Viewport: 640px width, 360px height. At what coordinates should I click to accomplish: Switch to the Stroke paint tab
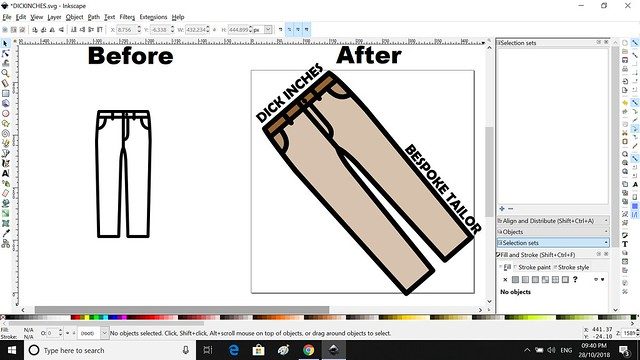[532, 267]
